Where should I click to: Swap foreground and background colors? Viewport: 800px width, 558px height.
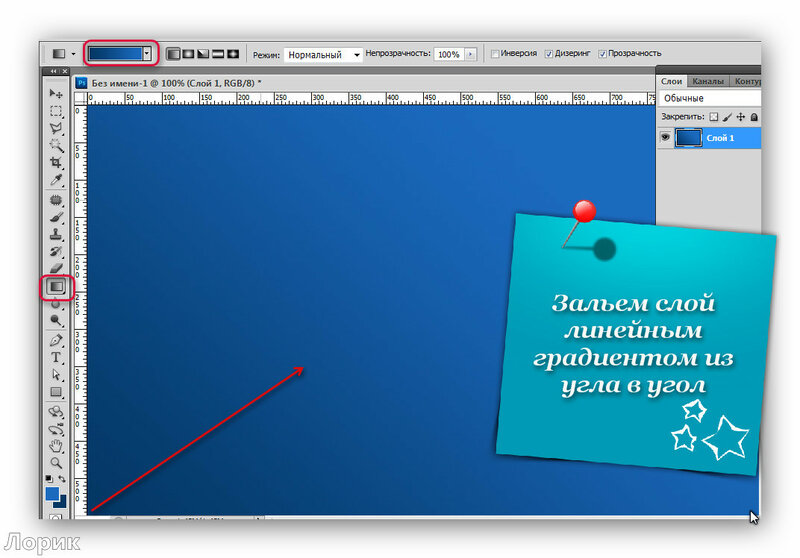[62, 478]
